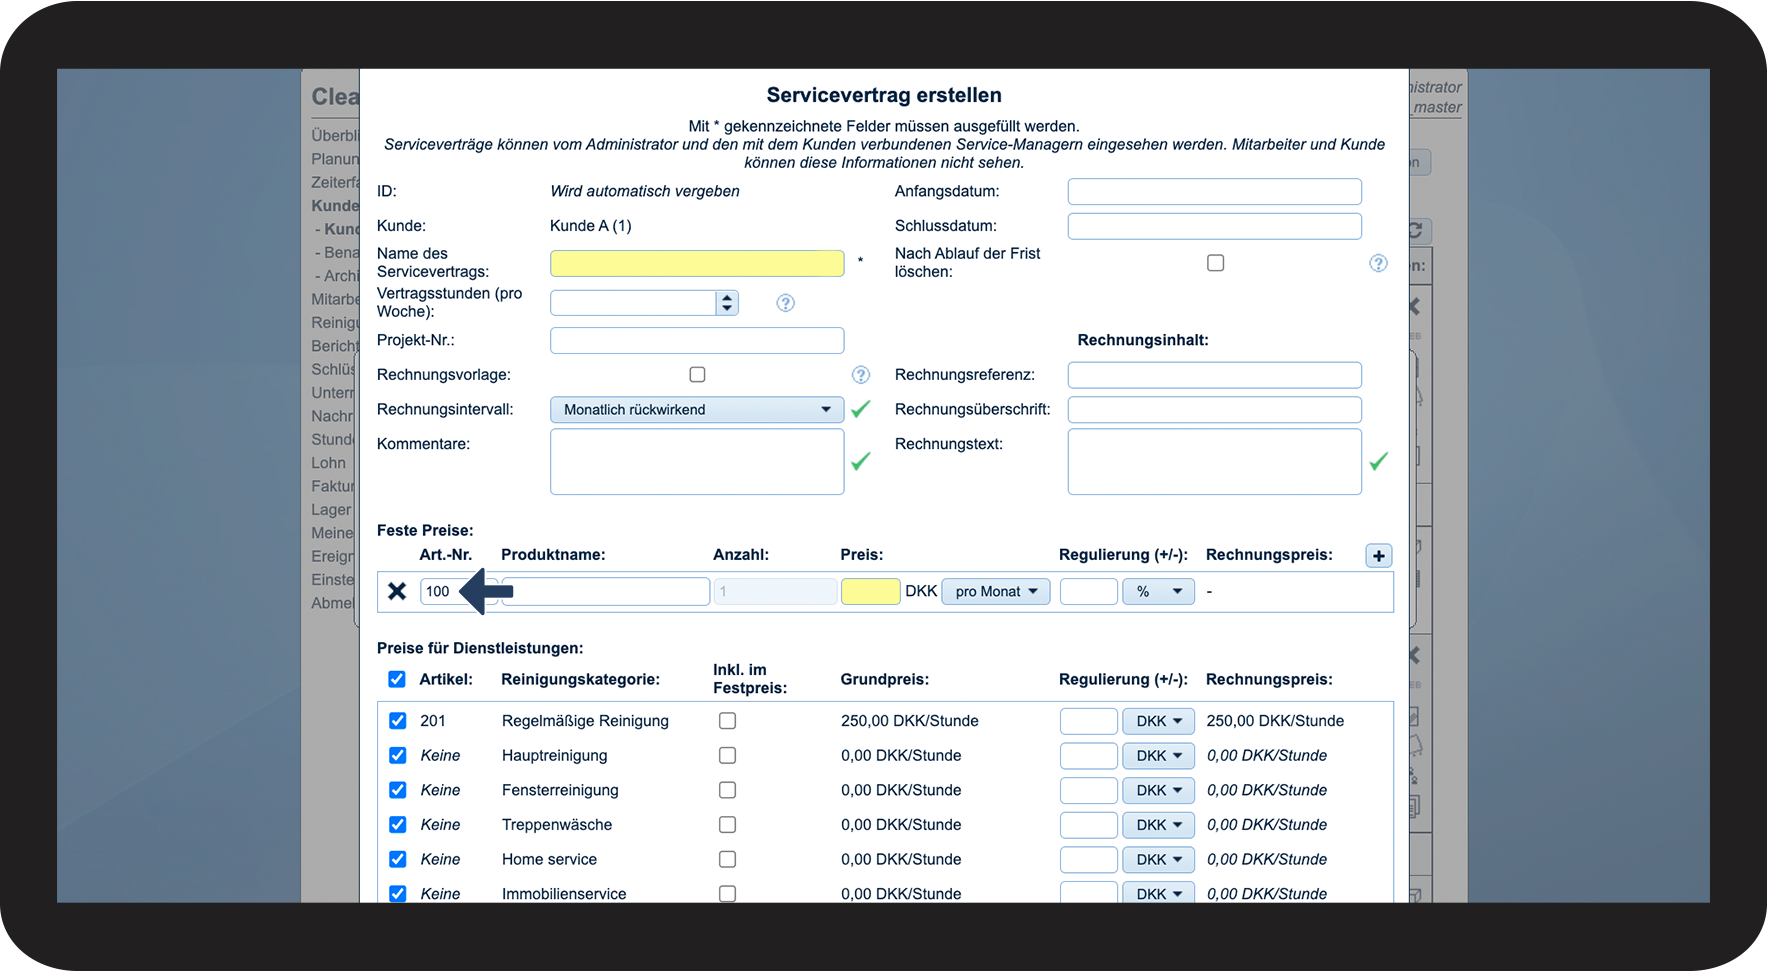Enable Nach Ablauf der Frist löschen checkbox
1767x971 pixels.
[x=1215, y=263]
